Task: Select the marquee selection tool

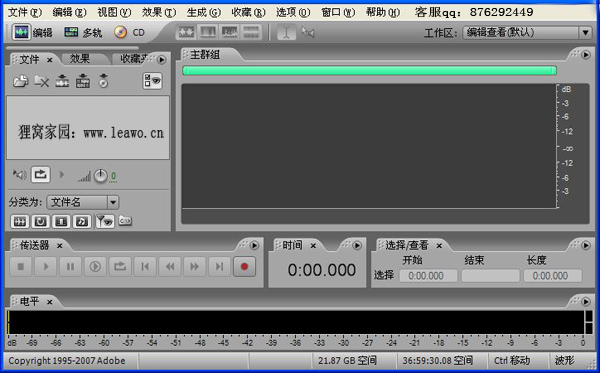Action: pyautogui.click(x=308, y=33)
